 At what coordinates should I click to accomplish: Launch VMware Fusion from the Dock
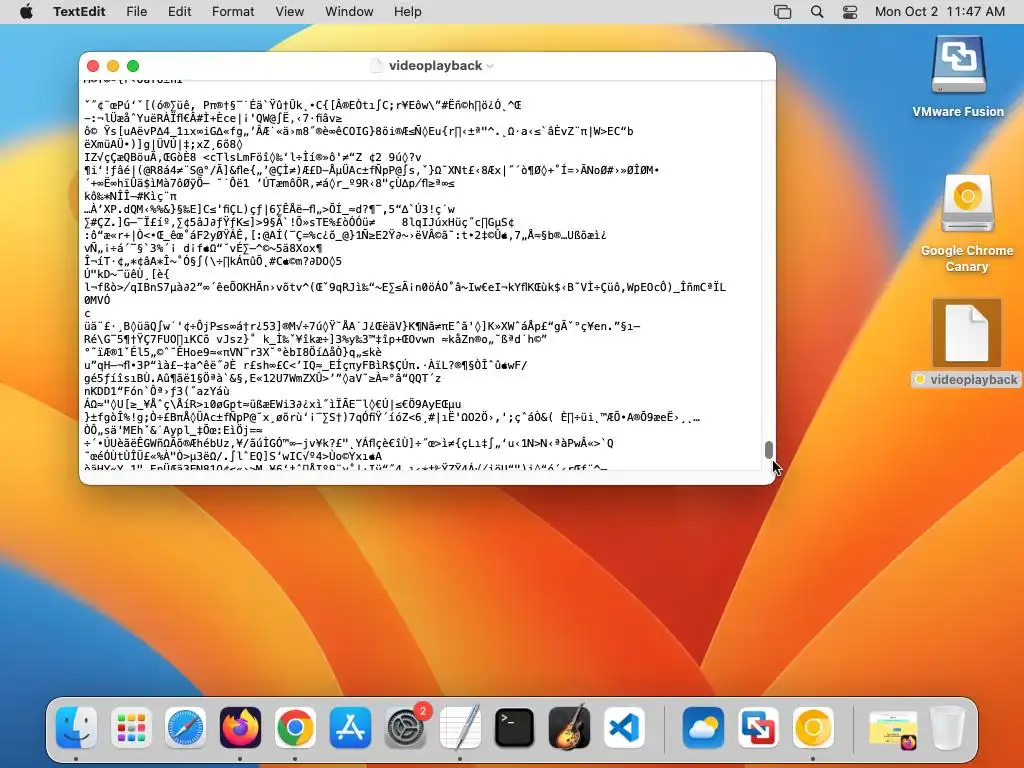click(x=758, y=728)
